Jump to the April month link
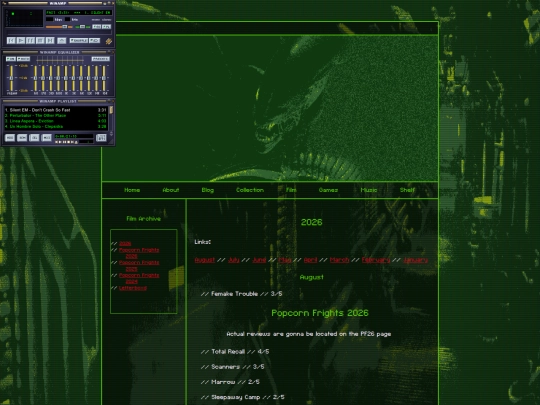Viewport: 540px width, 405px height. tap(310, 260)
